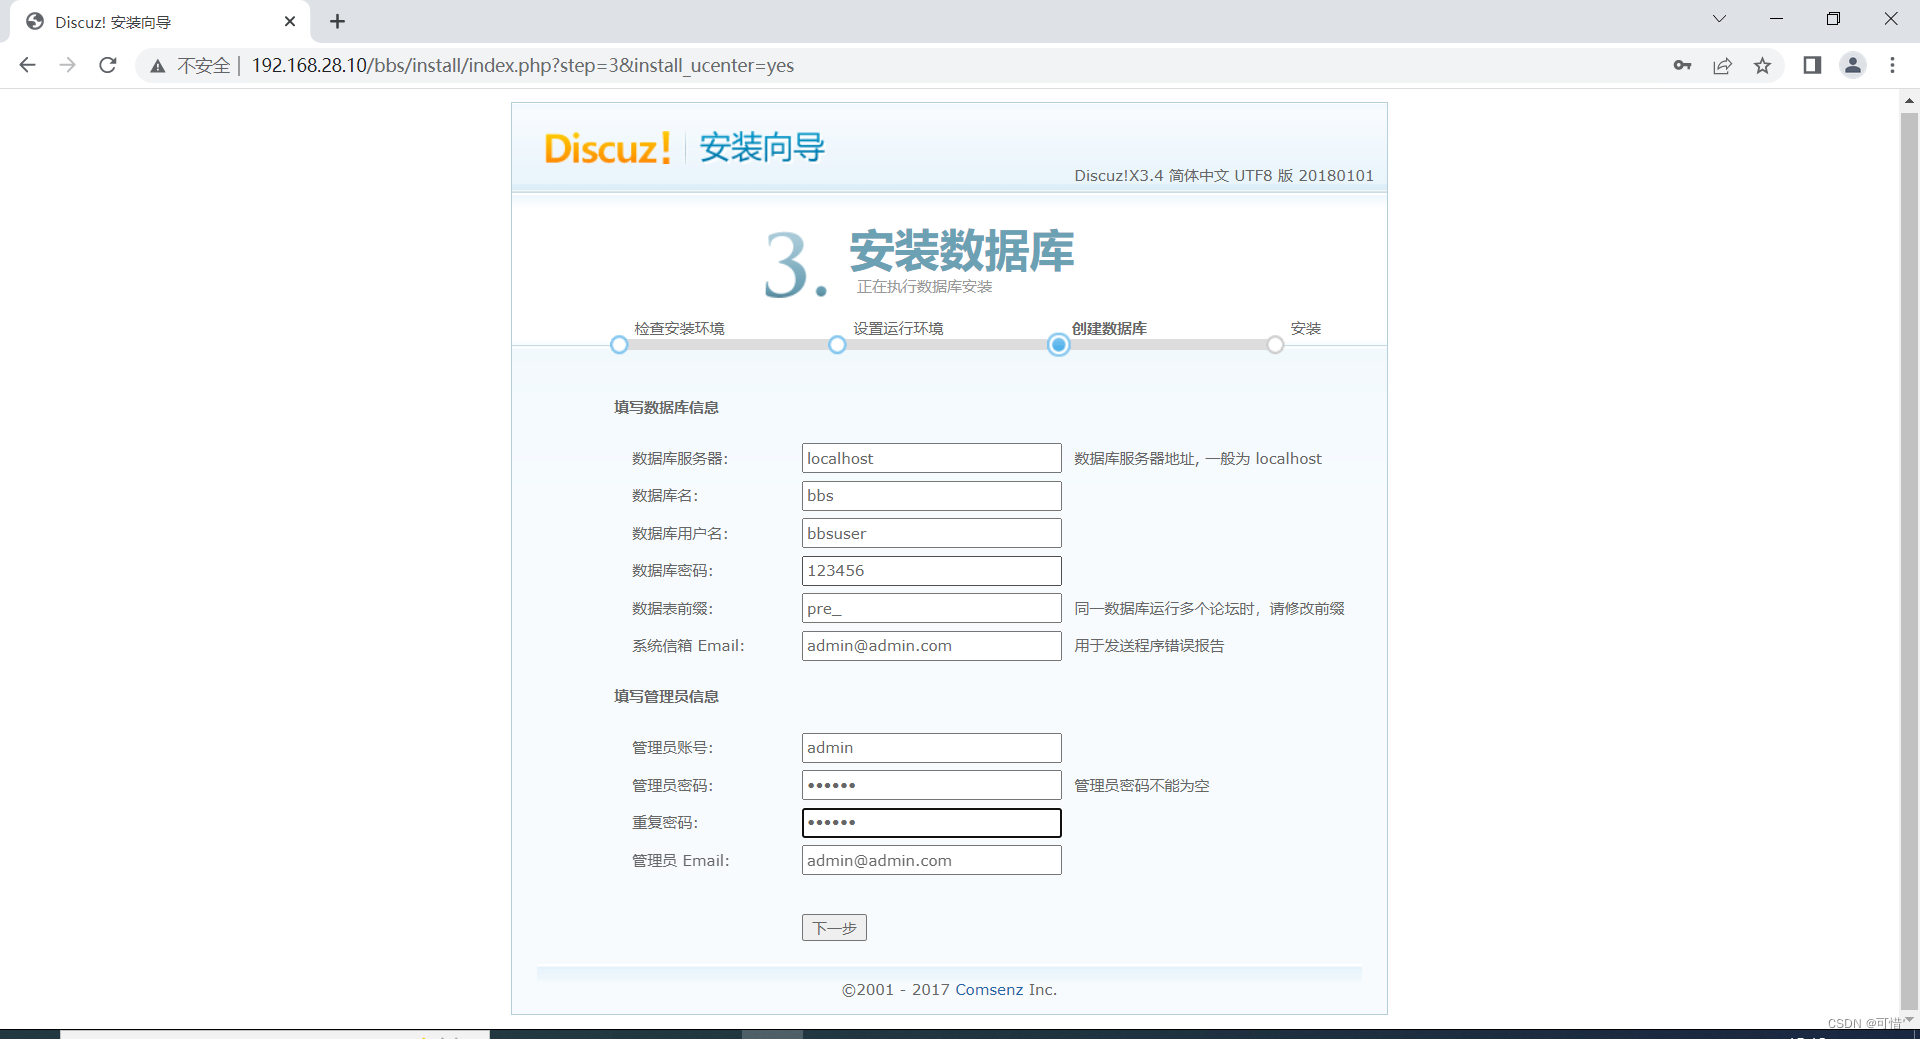
Task: Open a new tab with plus icon
Action: pos(338,21)
